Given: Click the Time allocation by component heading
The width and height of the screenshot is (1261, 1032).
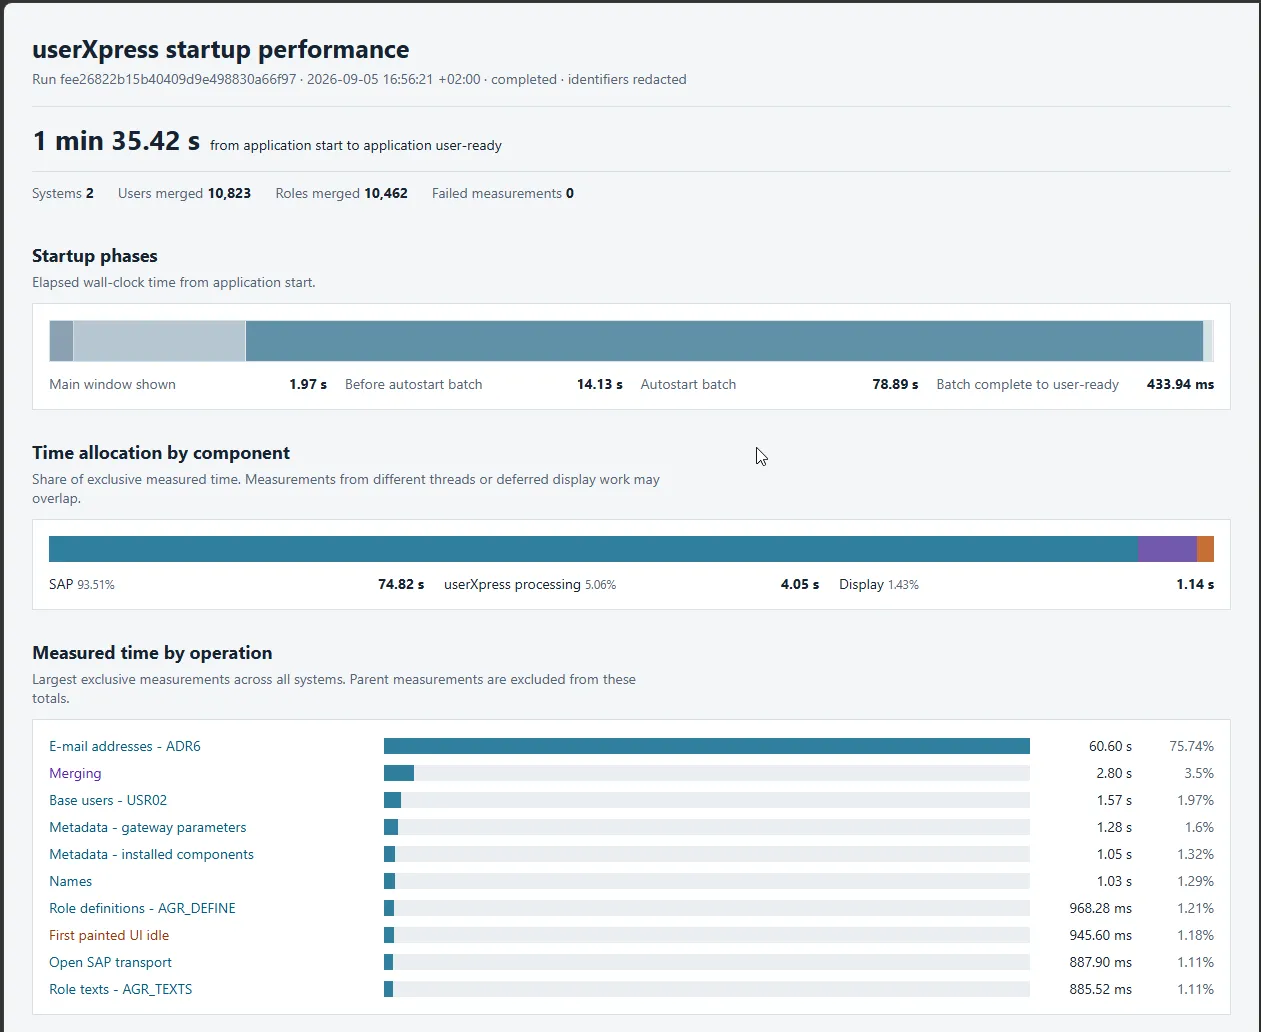Looking at the screenshot, I should click(x=161, y=453).
